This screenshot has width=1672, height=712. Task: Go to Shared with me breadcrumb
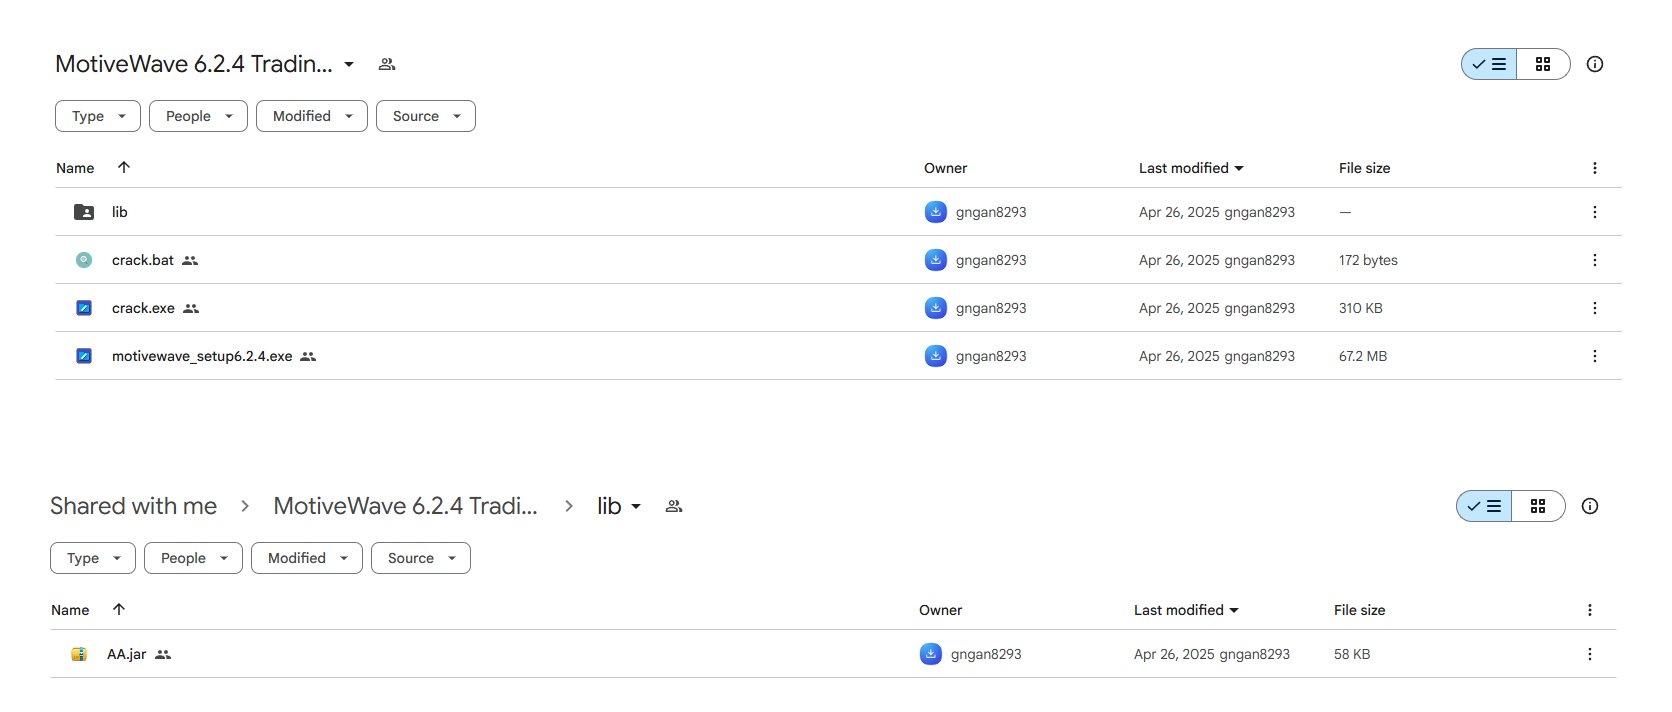coord(134,506)
